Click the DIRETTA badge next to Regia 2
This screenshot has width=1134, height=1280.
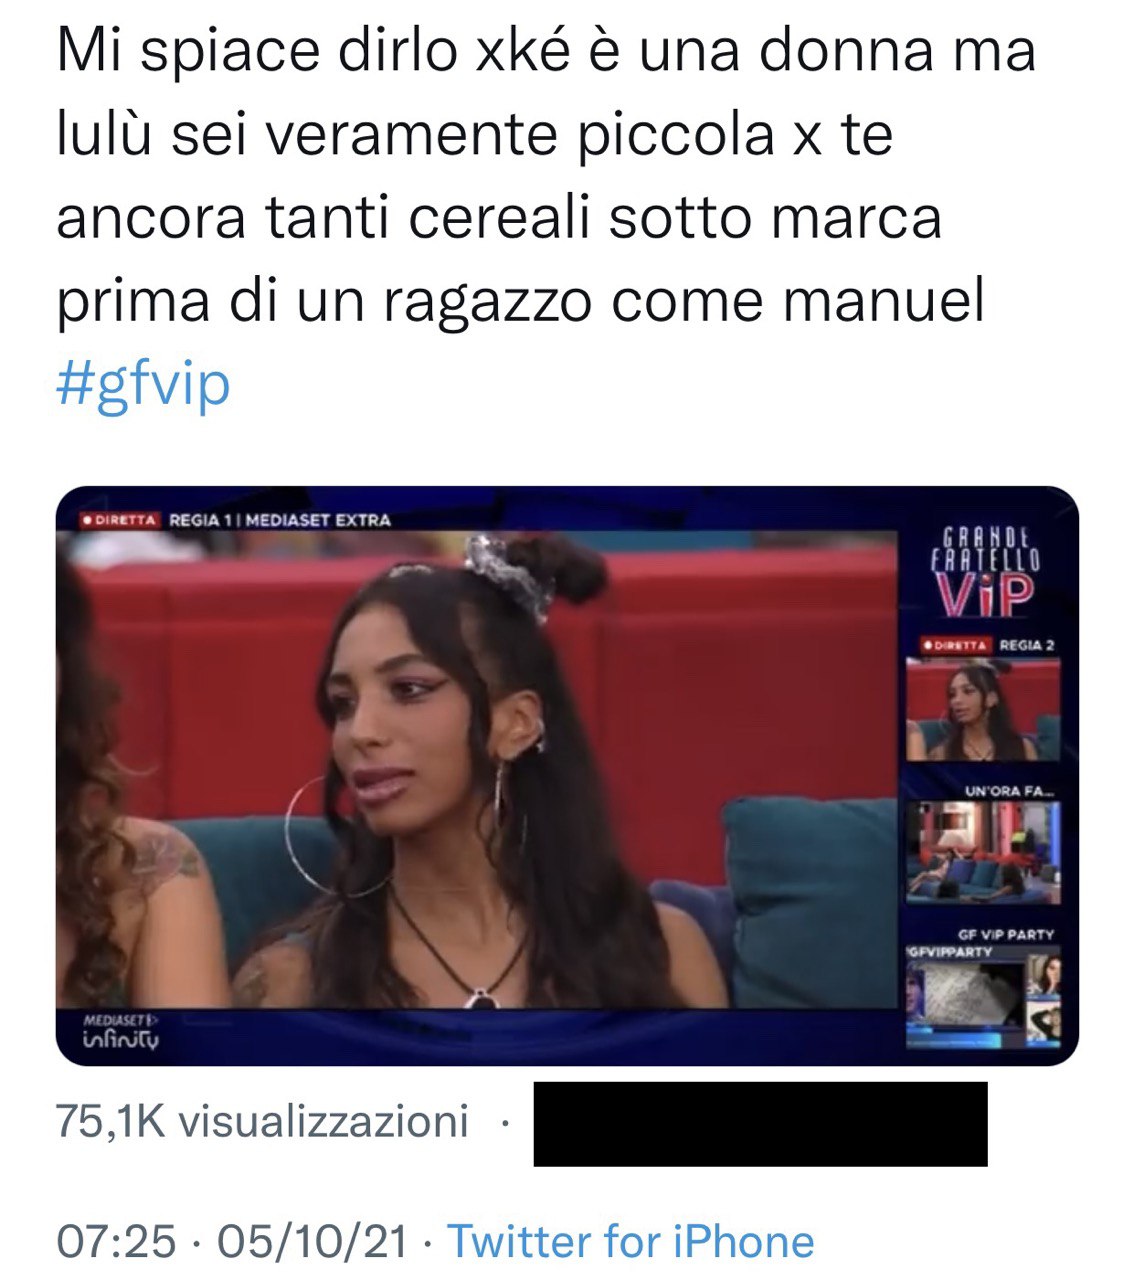click(955, 645)
